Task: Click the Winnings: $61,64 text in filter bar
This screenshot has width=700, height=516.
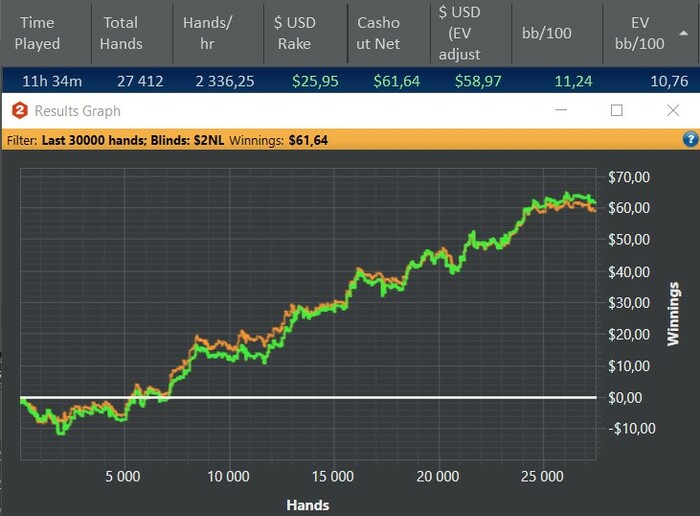Action: click(x=279, y=140)
